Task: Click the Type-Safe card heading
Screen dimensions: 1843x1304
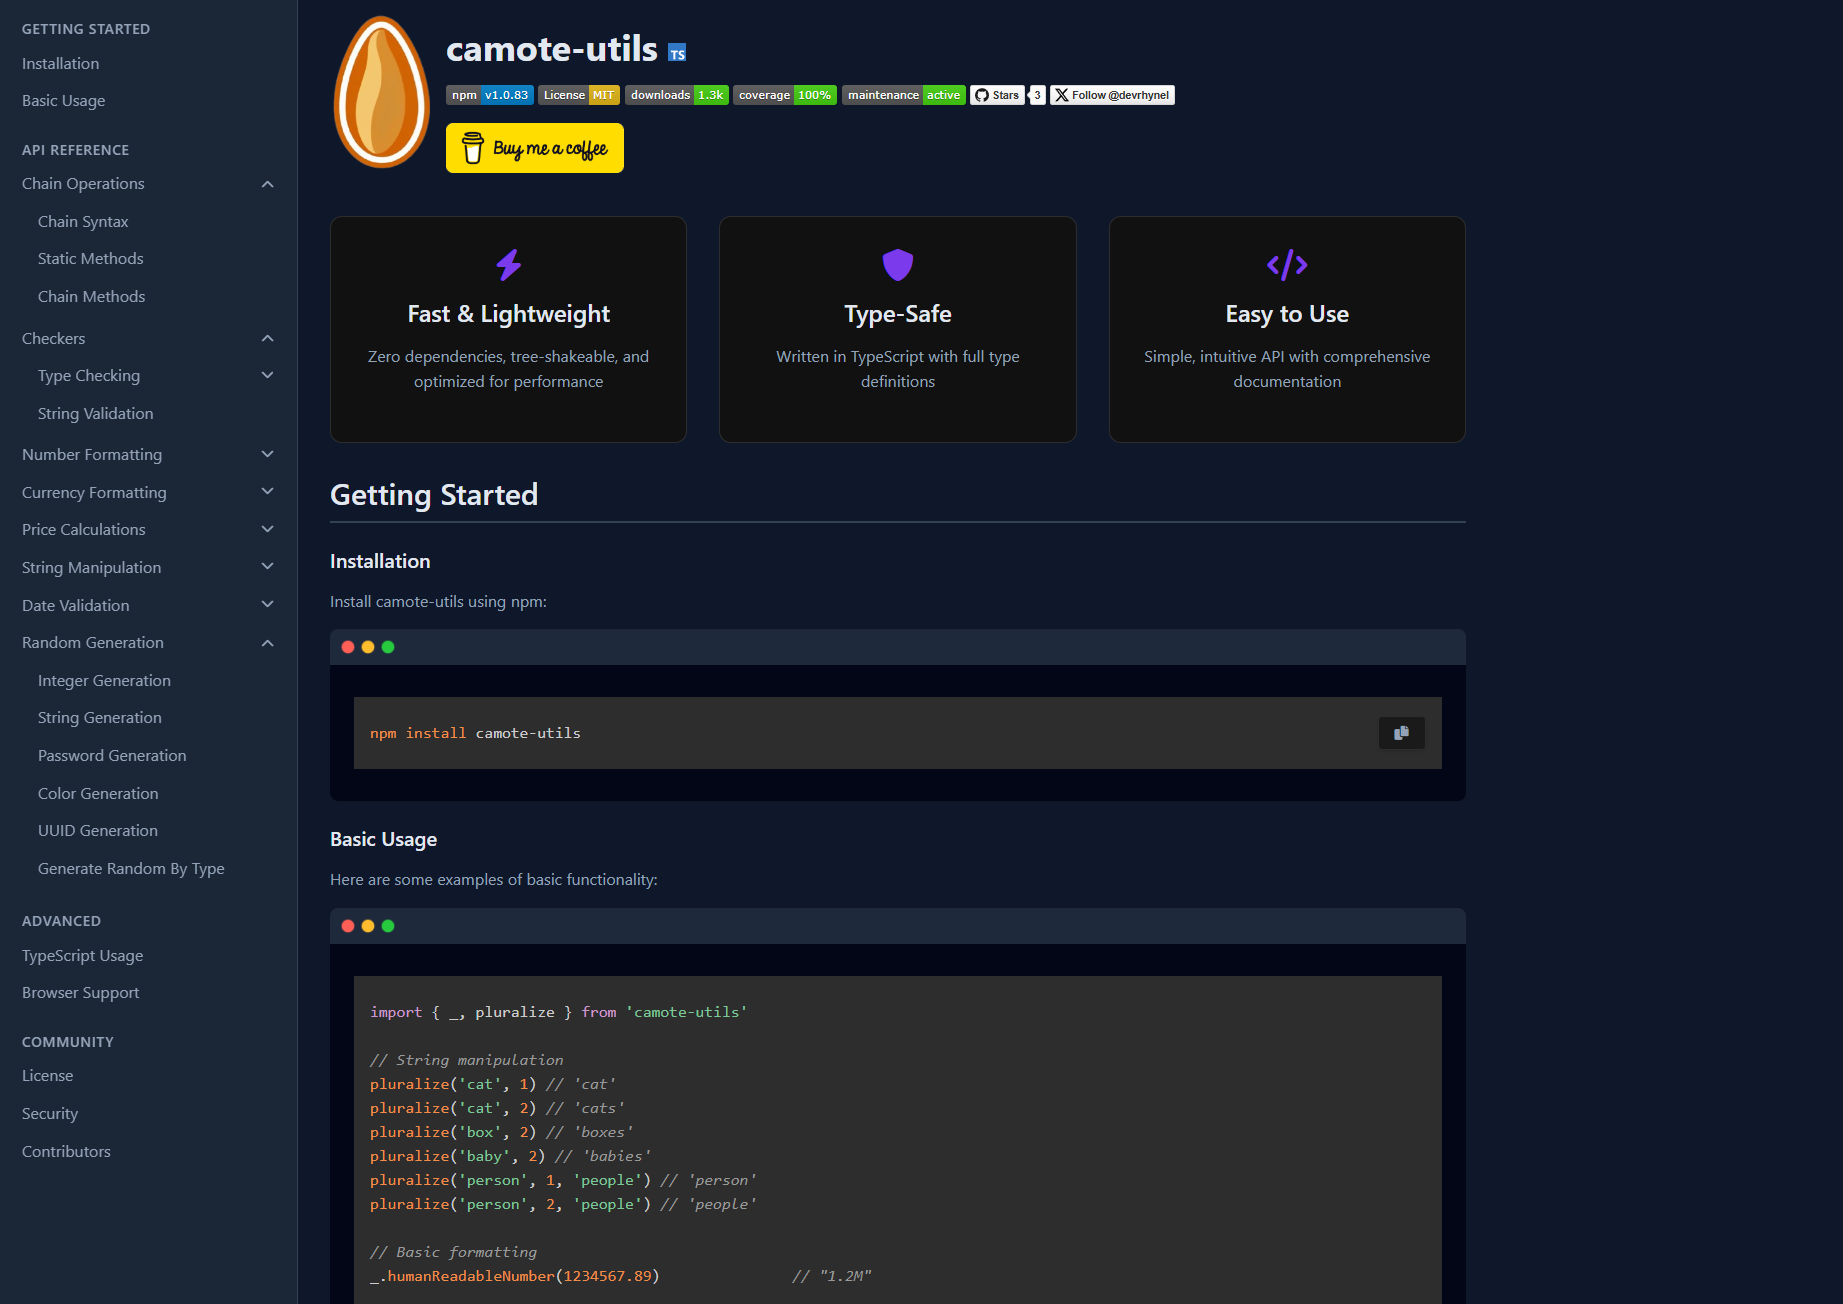Action: point(898,314)
